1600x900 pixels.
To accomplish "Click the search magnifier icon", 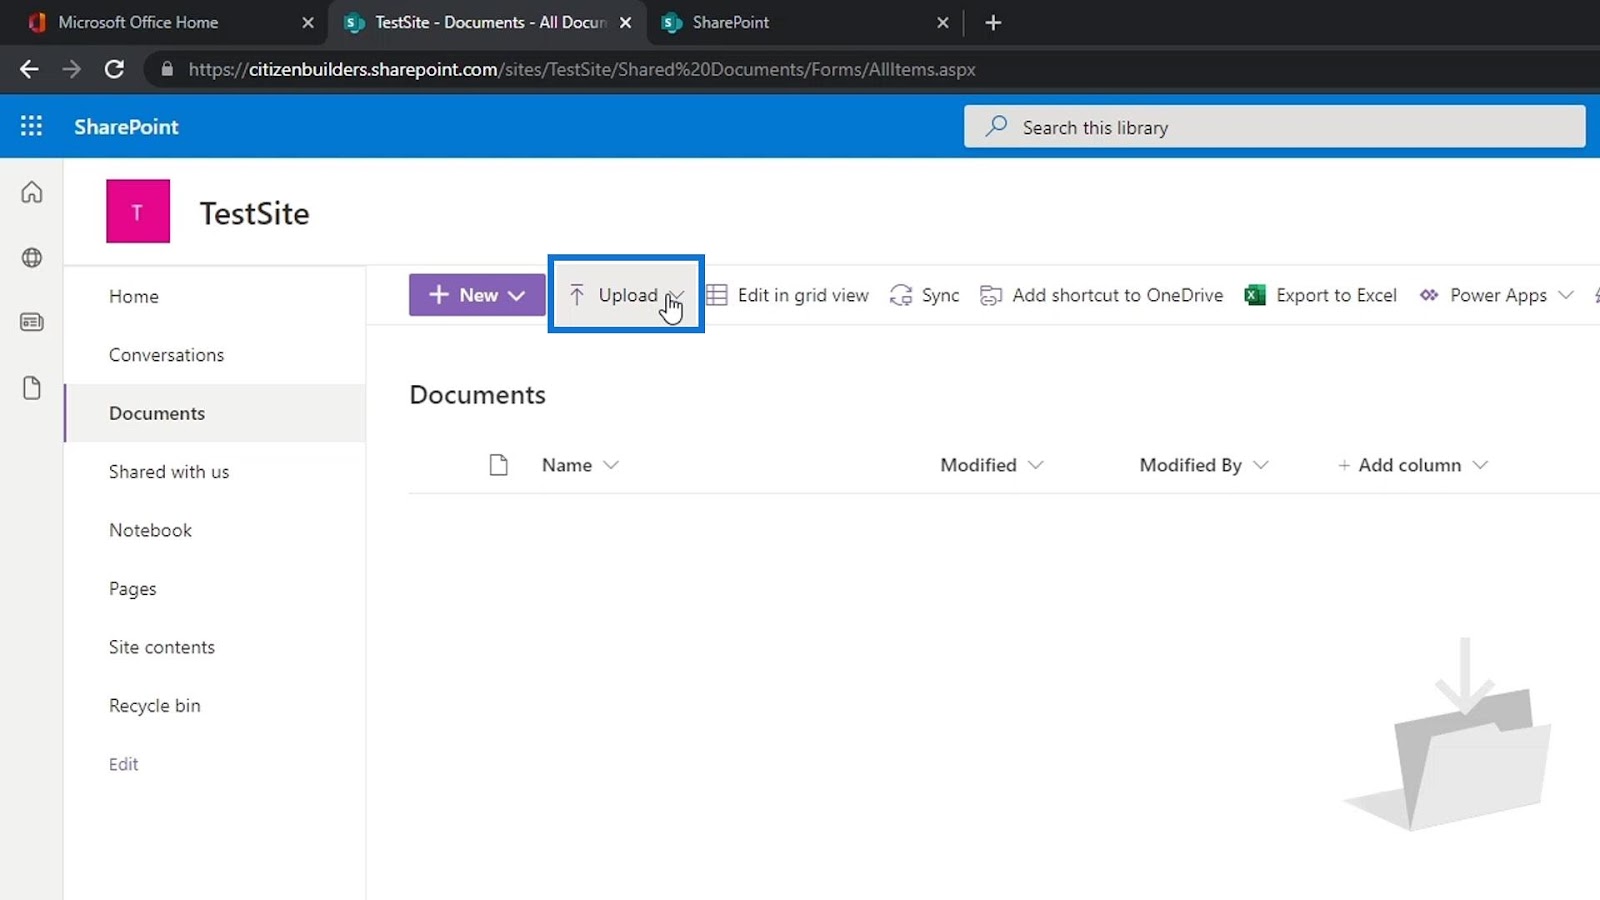I will click(x=996, y=127).
